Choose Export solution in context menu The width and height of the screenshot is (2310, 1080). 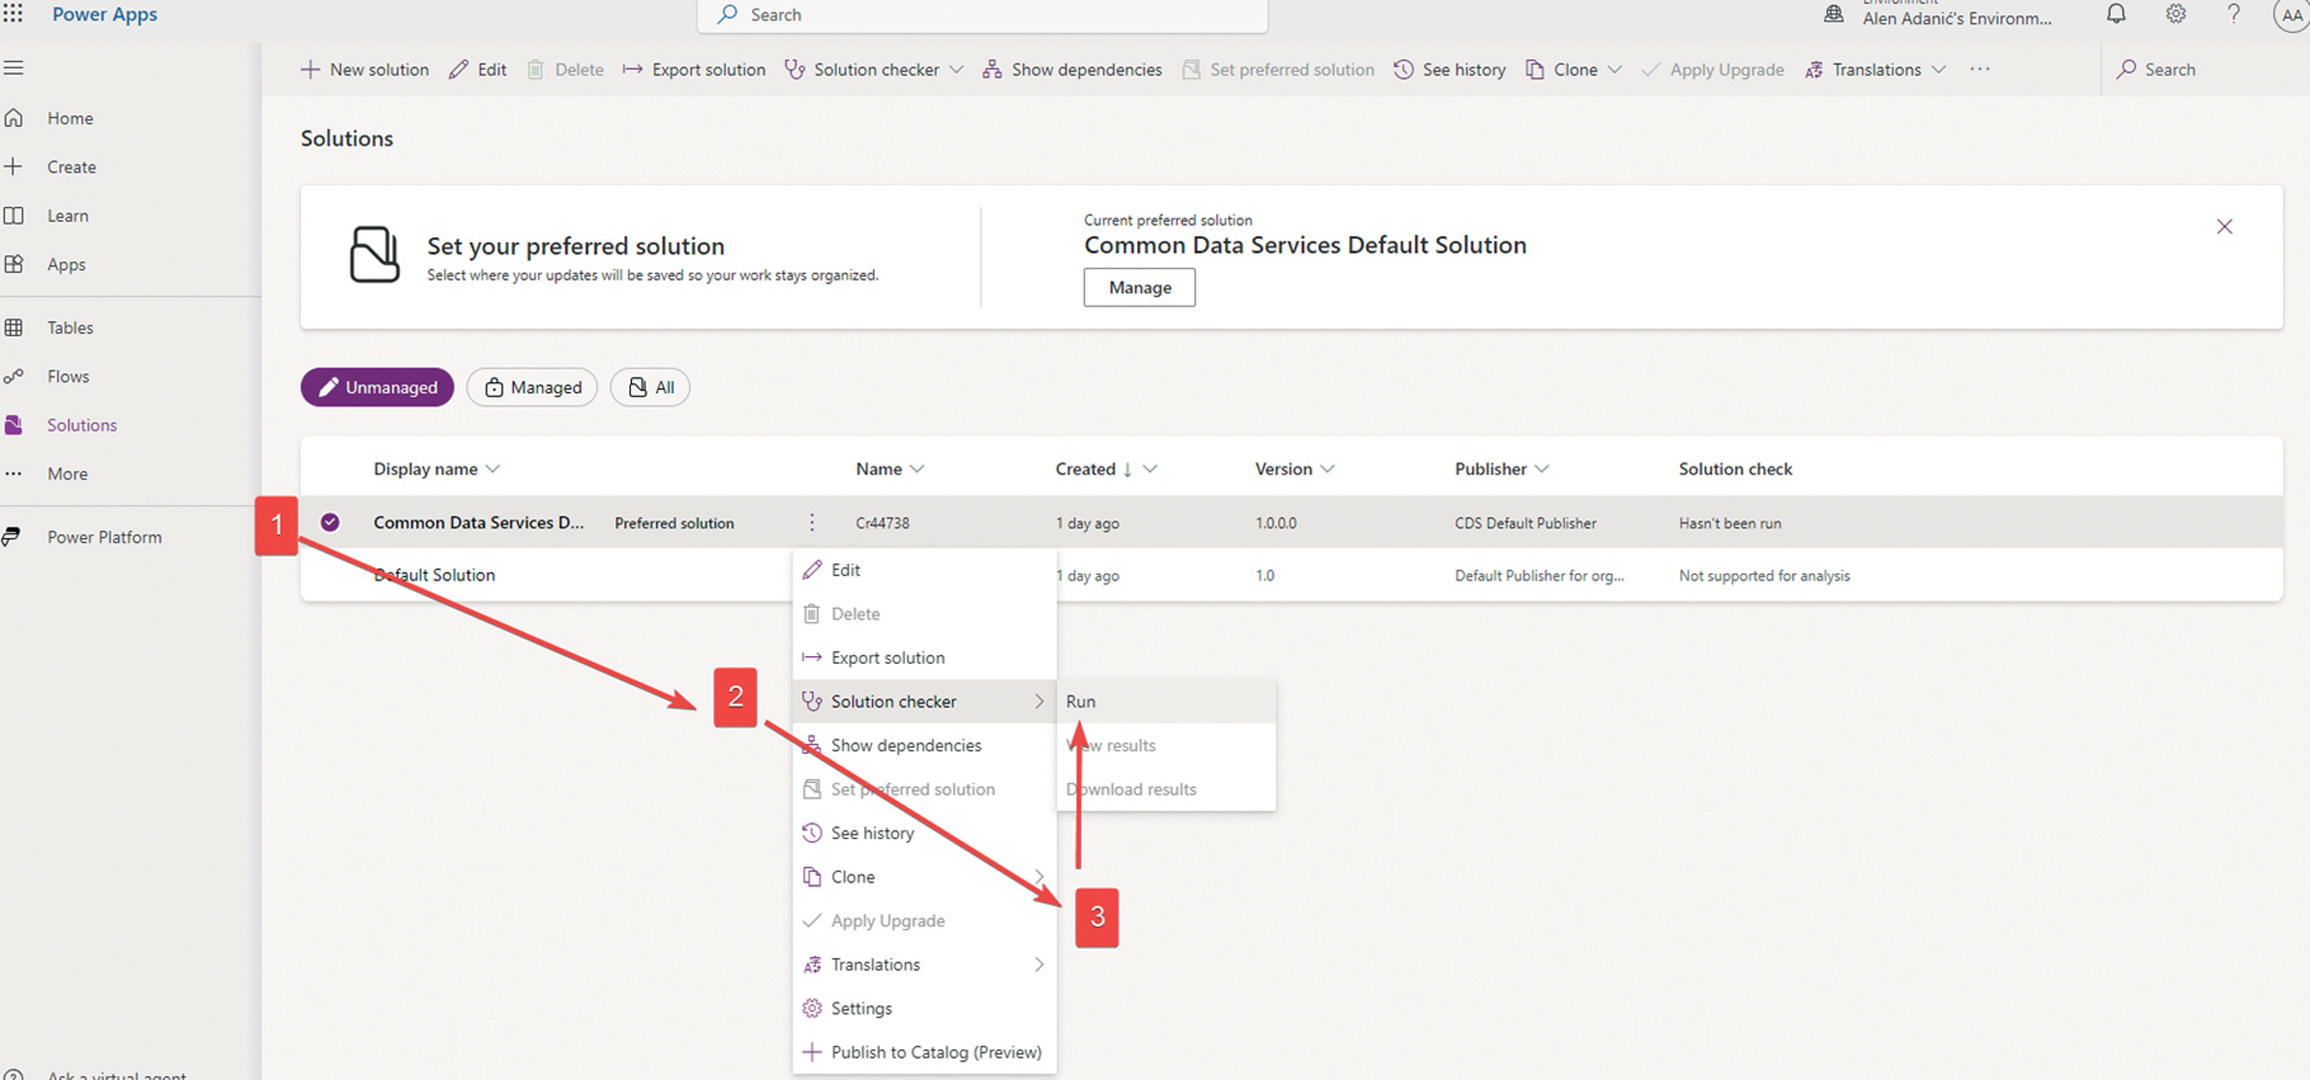(924, 658)
